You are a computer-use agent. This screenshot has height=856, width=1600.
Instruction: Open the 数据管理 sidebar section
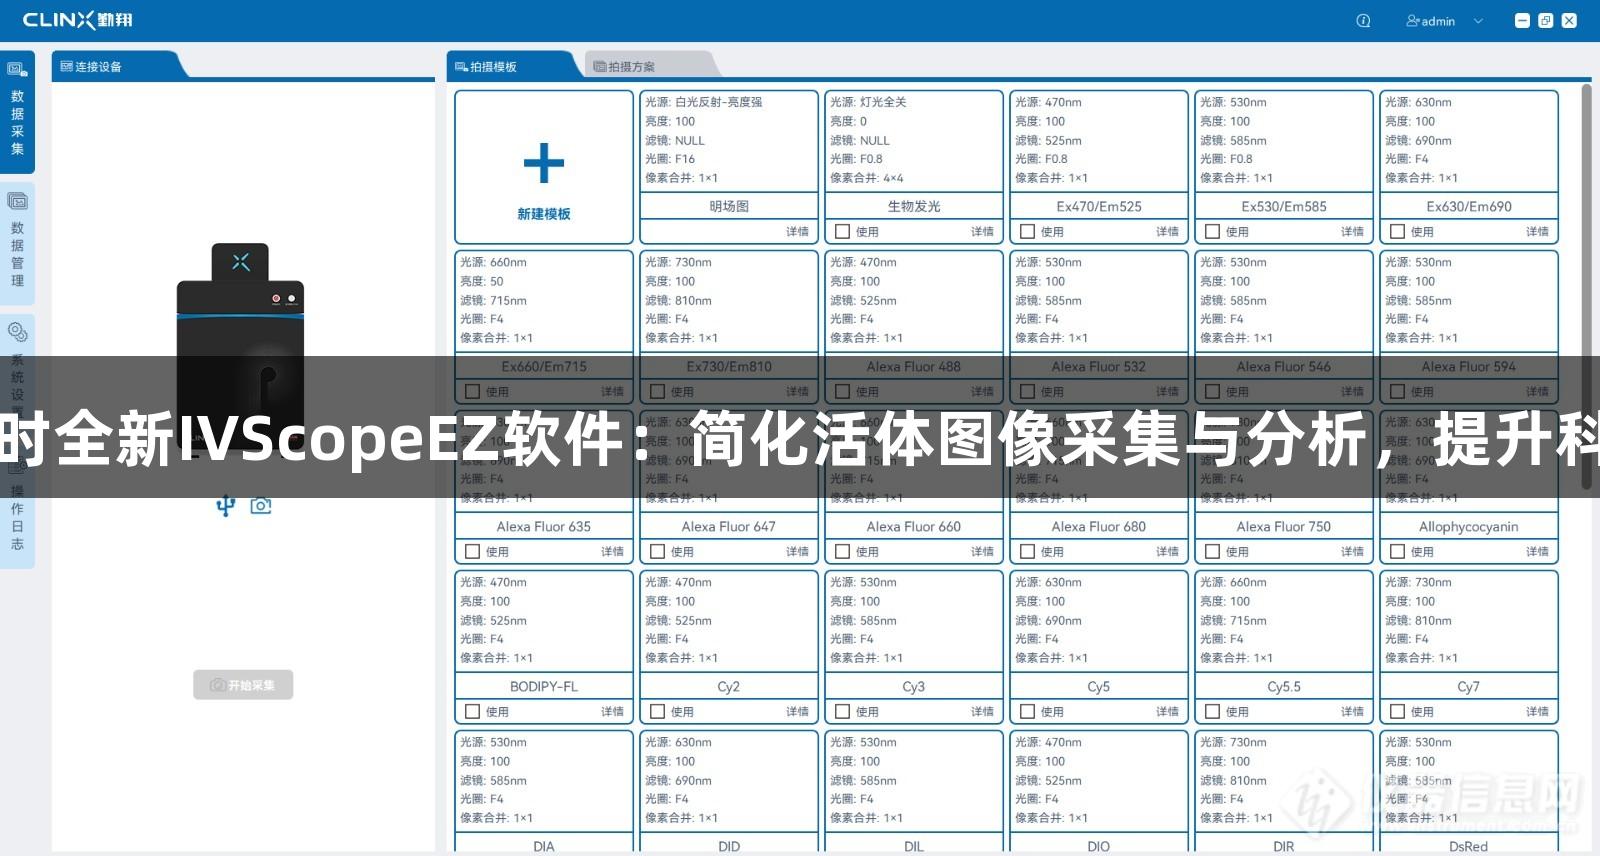click(17, 243)
